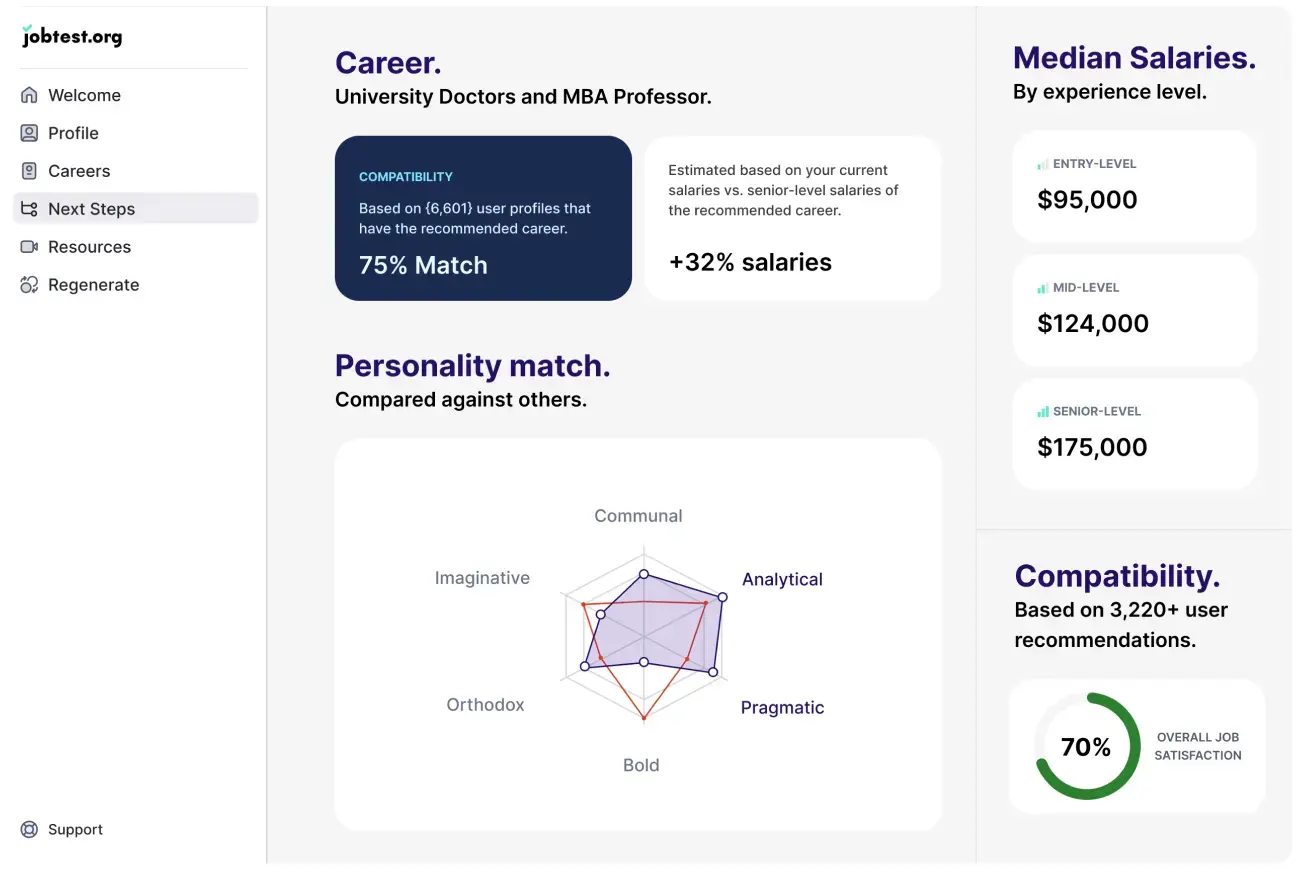Click the 70% job satisfaction progress ring
Viewport: 1298px width, 870px height.
(1086, 746)
